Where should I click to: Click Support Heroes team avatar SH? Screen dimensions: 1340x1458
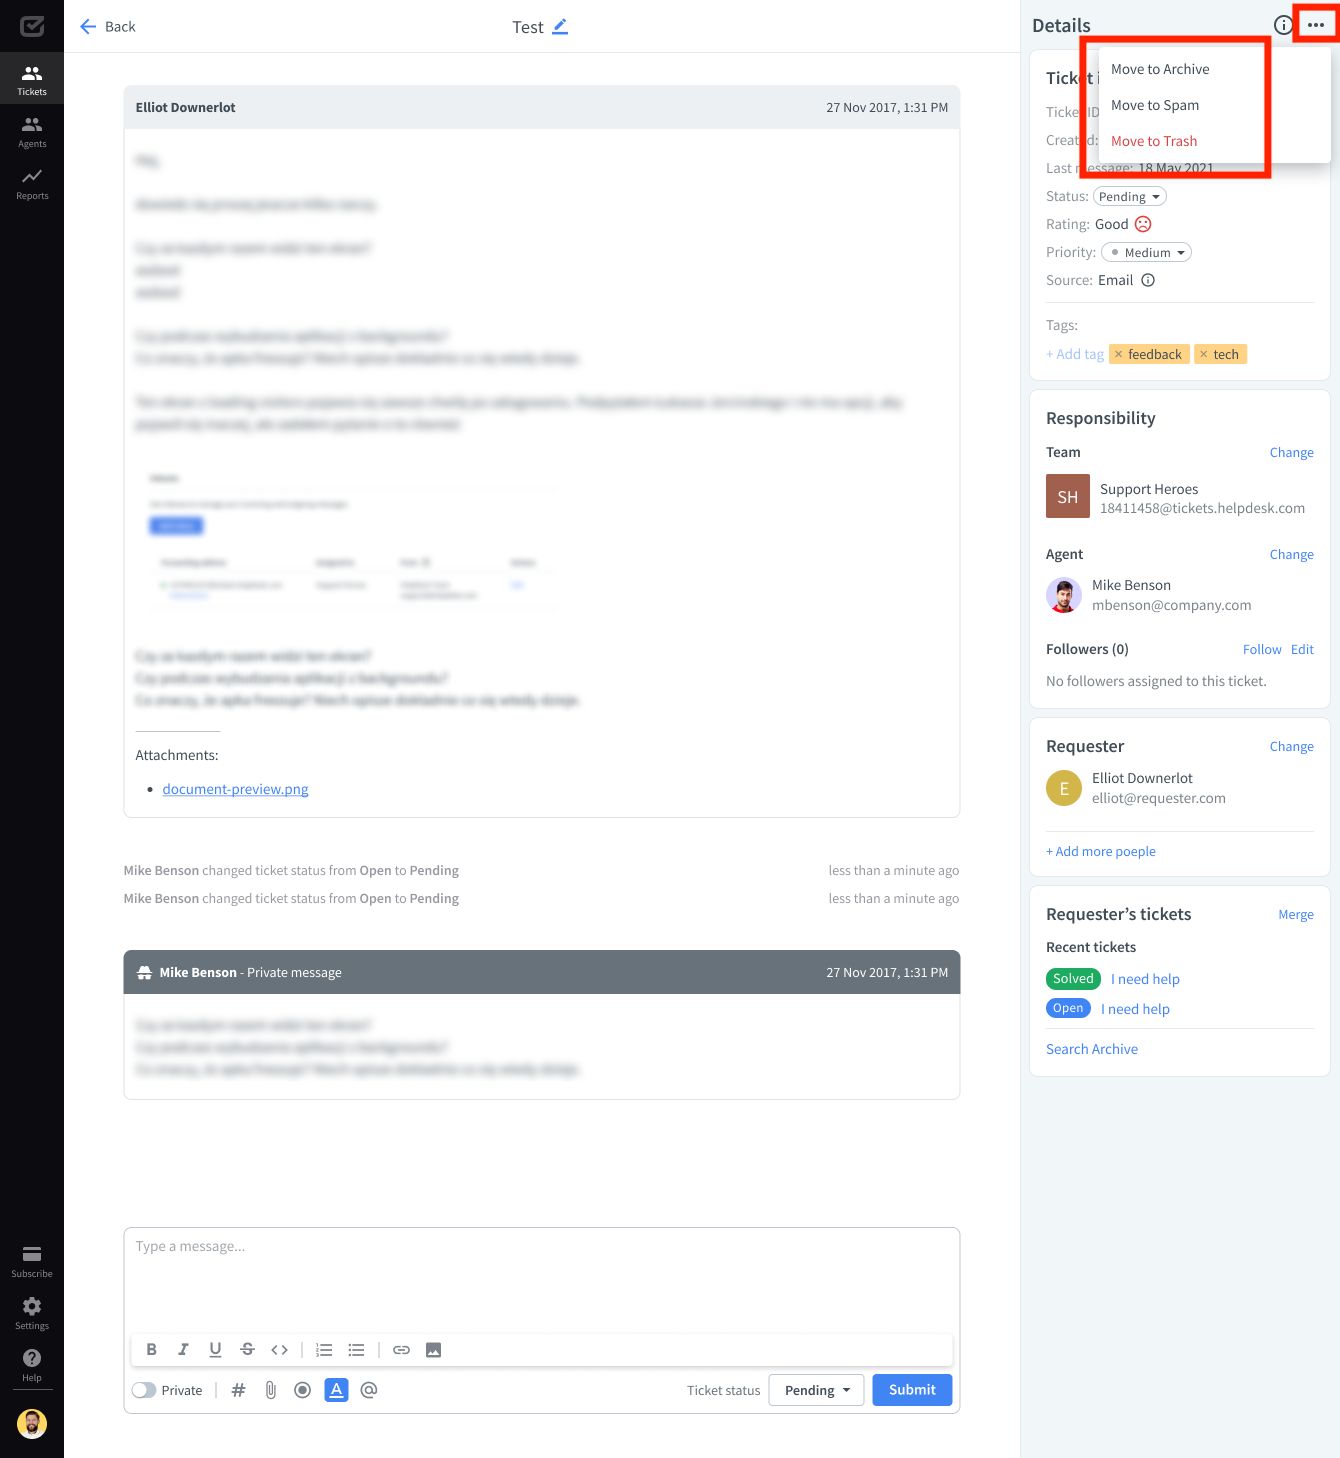point(1068,496)
